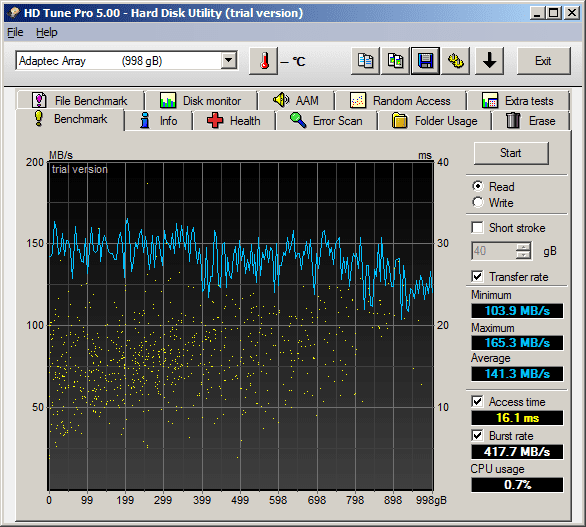Select the Benchmark tab

click(70, 119)
